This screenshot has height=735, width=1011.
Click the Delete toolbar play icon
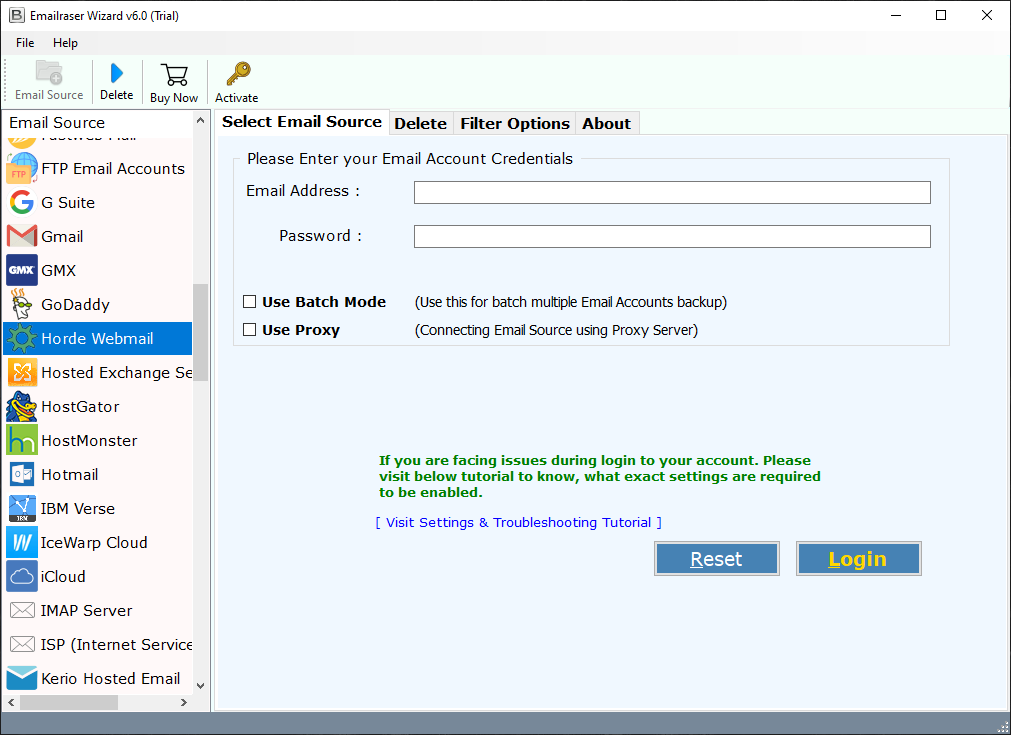point(117,73)
